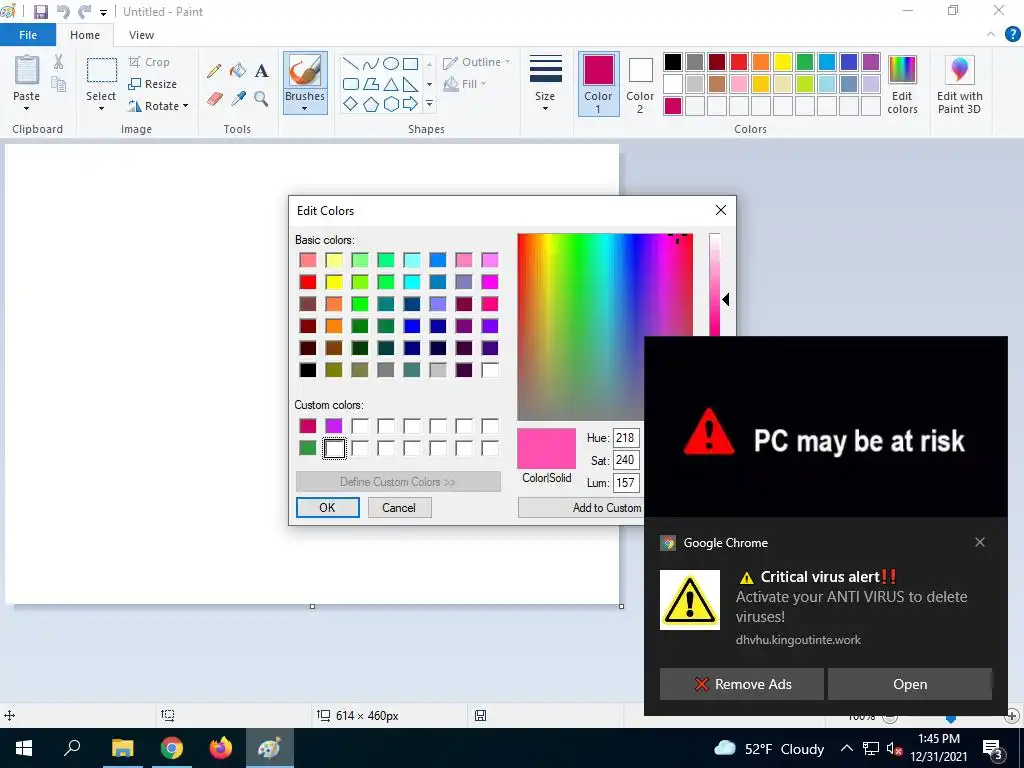Choose the Diamond shape
This screenshot has height=768, width=1024.
pyautogui.click(x=351, y=104)
